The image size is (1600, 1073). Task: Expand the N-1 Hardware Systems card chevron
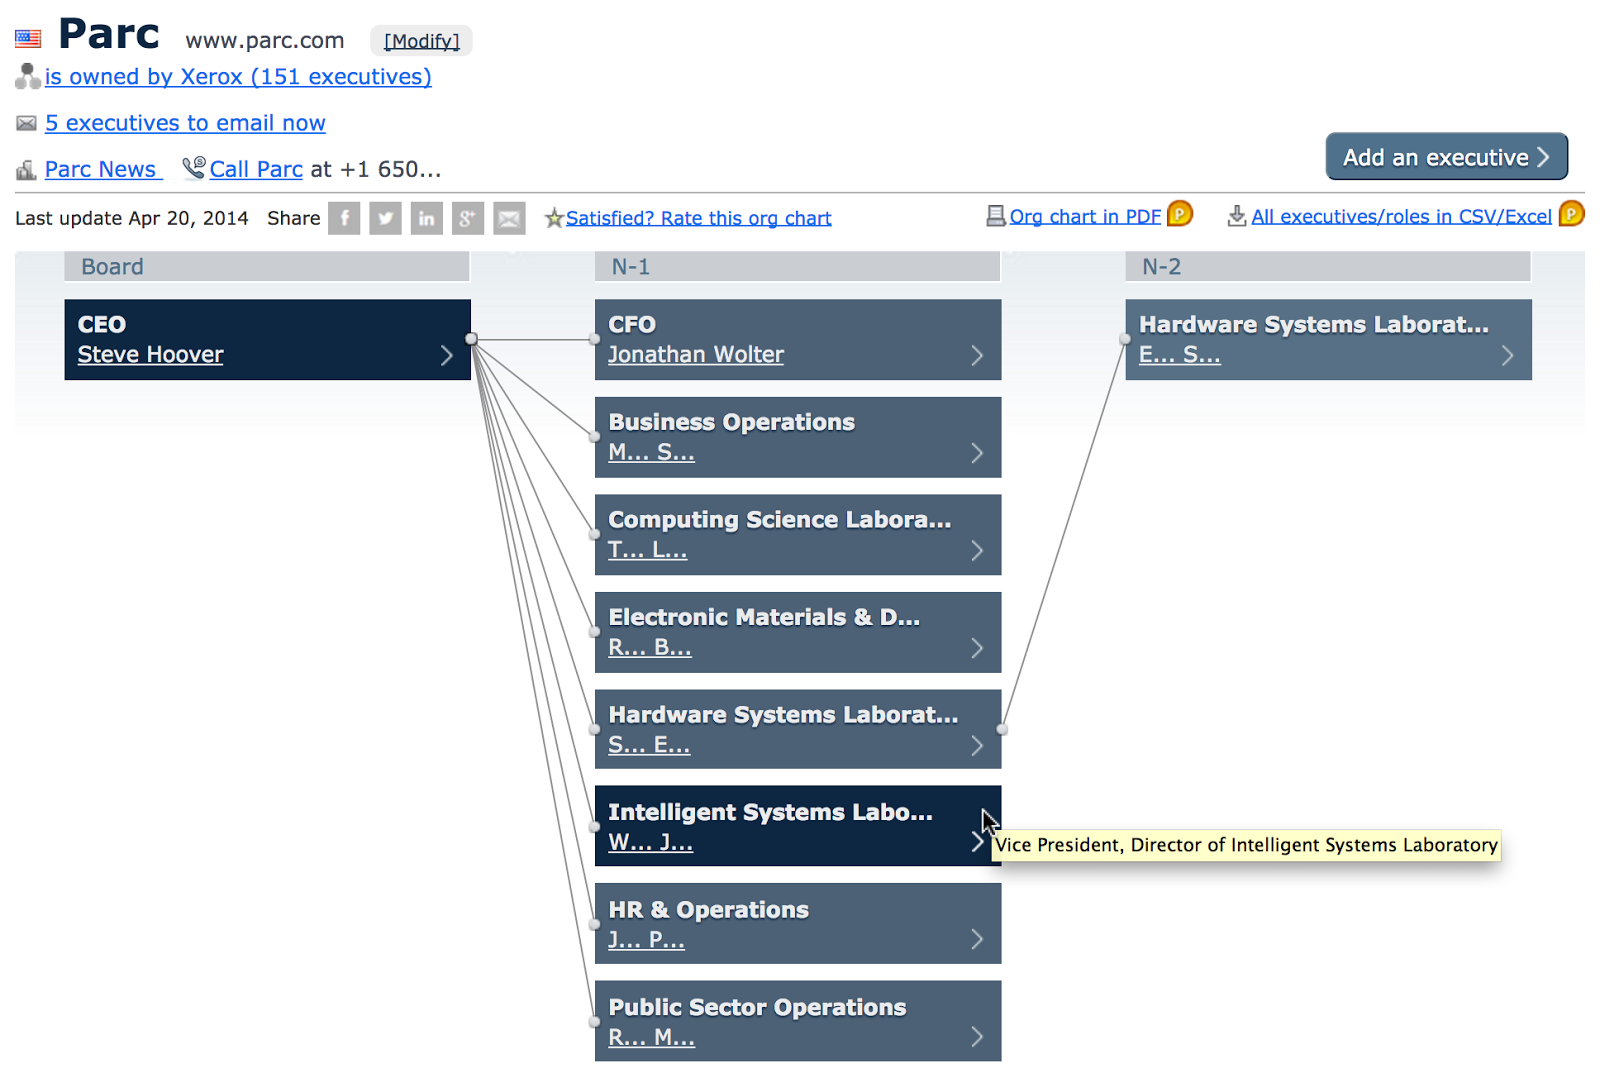tap(977, 745)
